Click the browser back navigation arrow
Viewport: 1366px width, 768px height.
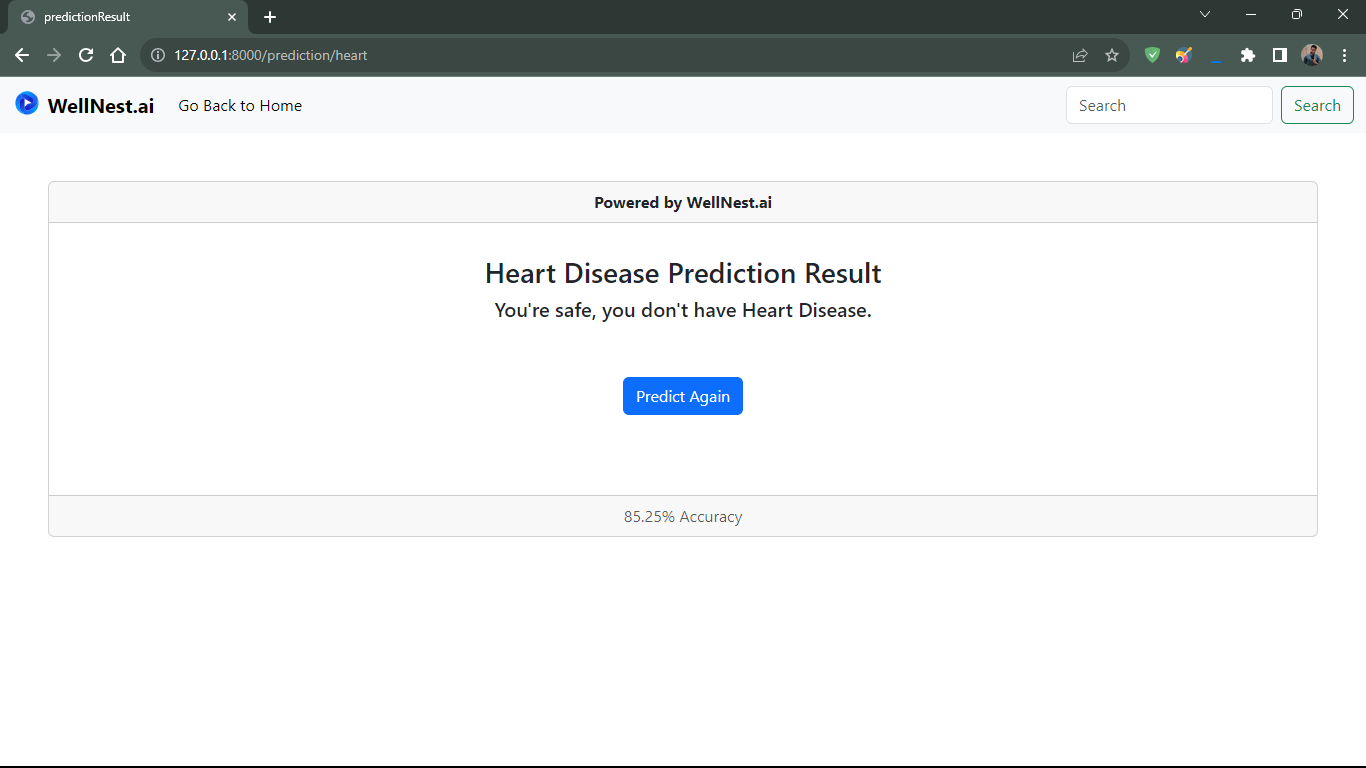(22, 55)
